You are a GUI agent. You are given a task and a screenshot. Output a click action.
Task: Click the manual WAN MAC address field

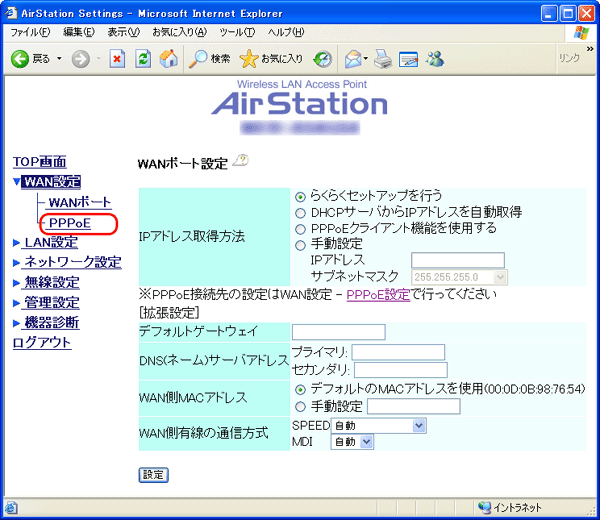pyautogui.click(x=414, y=406)
